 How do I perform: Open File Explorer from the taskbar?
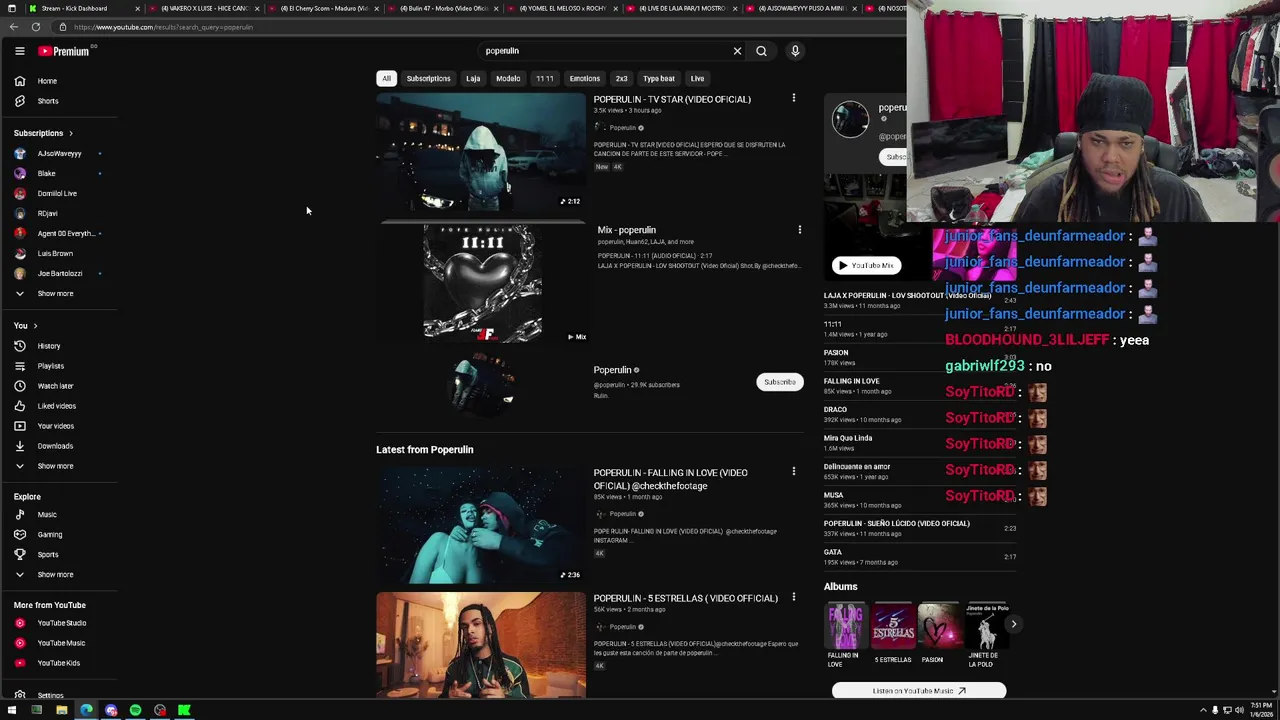coord(61,710)
